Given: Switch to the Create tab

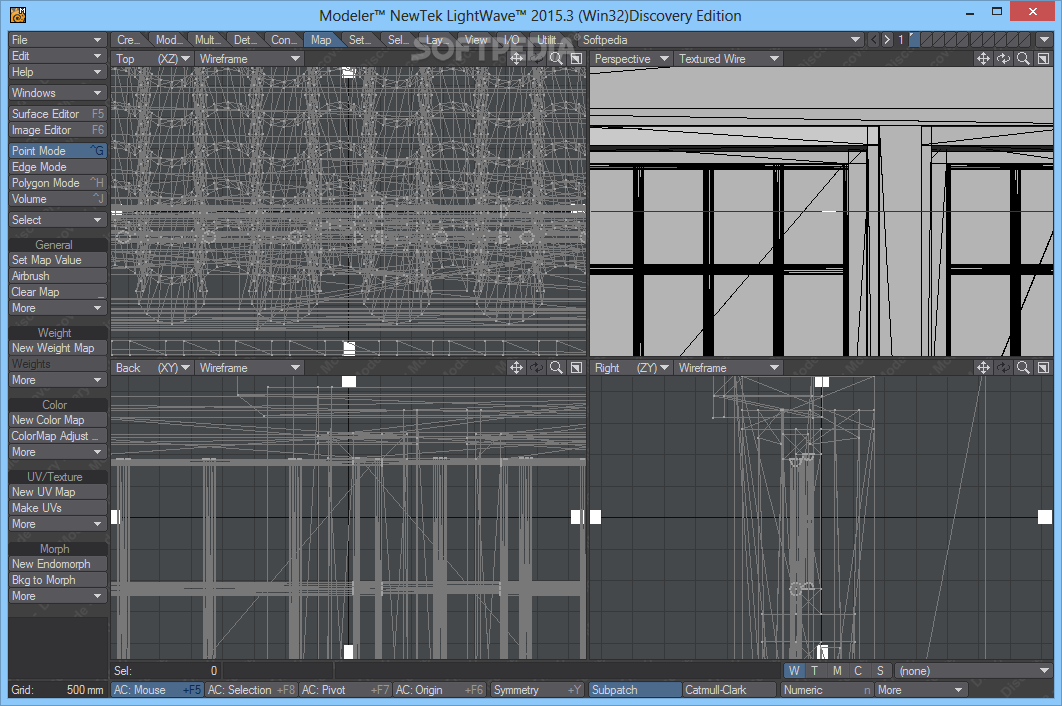Looking at the screenshot, I should point(129,40).
